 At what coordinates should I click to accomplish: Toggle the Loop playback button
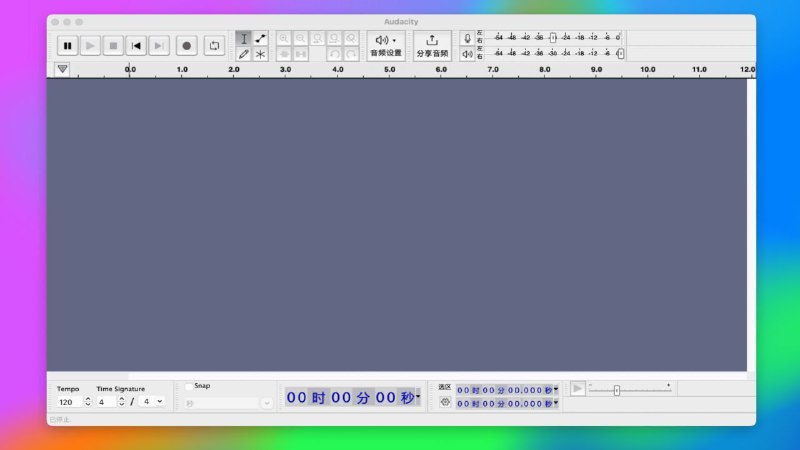coord(214,45)
